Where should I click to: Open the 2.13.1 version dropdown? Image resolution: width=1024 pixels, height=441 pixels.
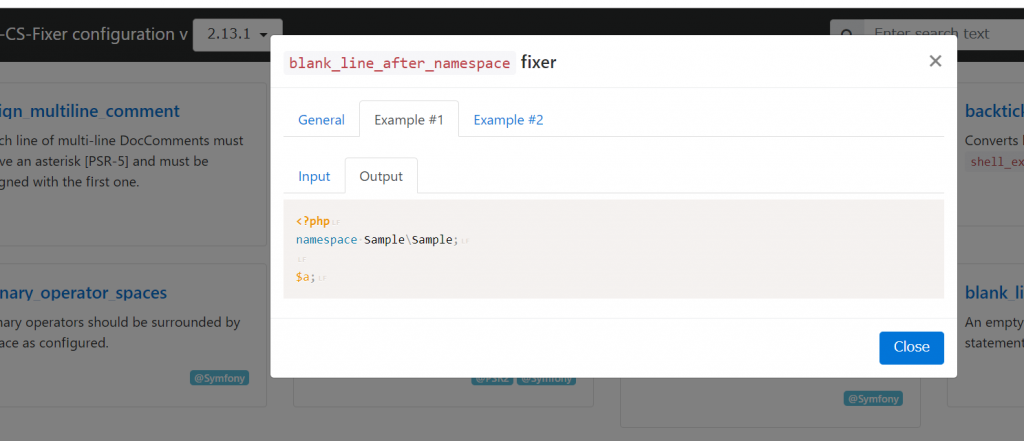pyautogui.click(x=237, y=34)
